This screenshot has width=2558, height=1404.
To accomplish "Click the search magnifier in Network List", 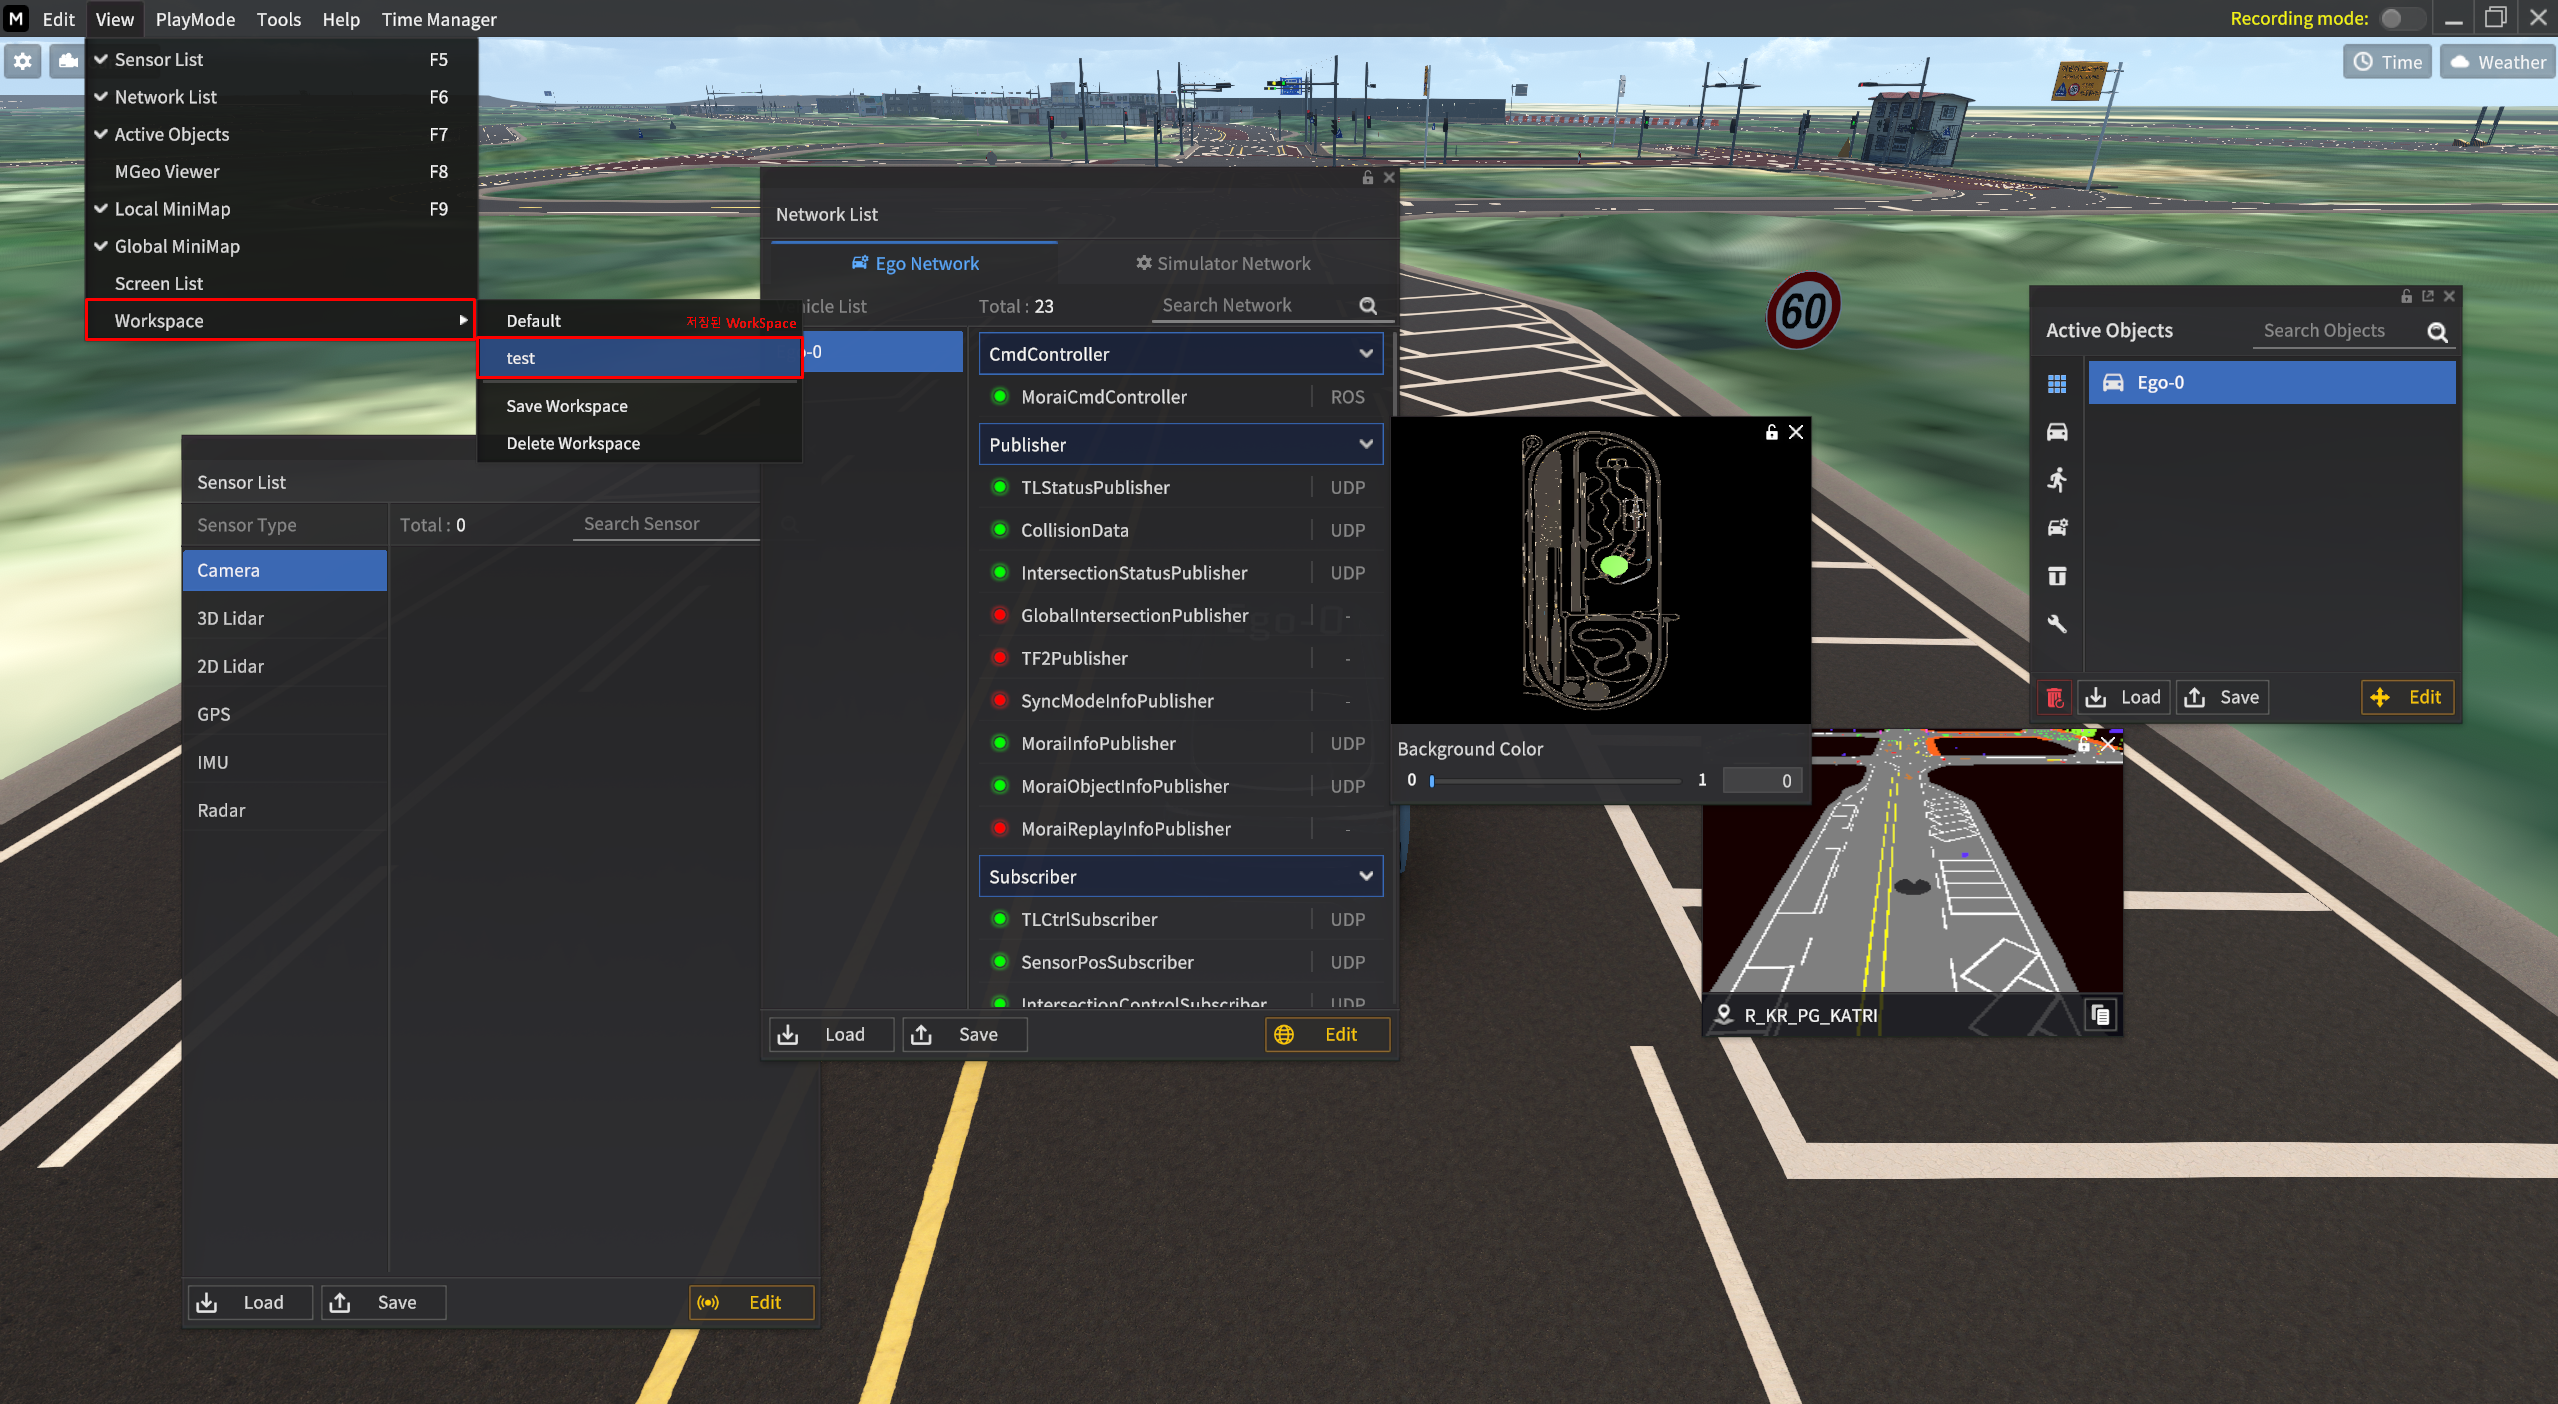I will coord(1368,306).
